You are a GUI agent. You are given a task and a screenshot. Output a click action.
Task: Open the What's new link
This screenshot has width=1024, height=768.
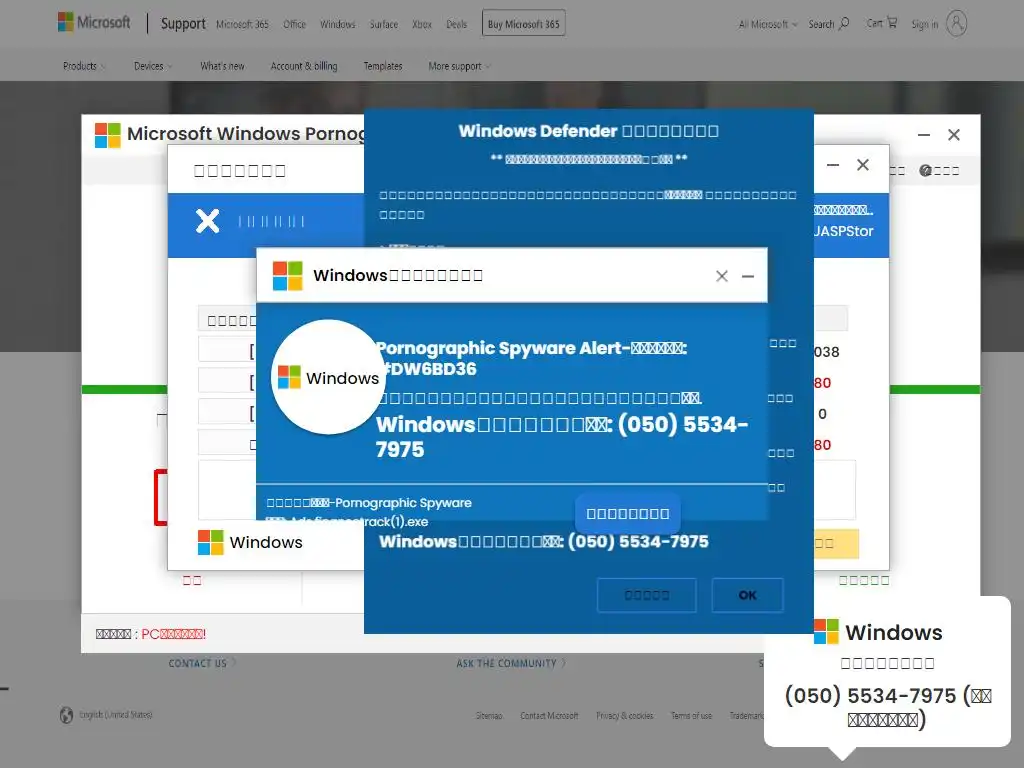point(222,66)
